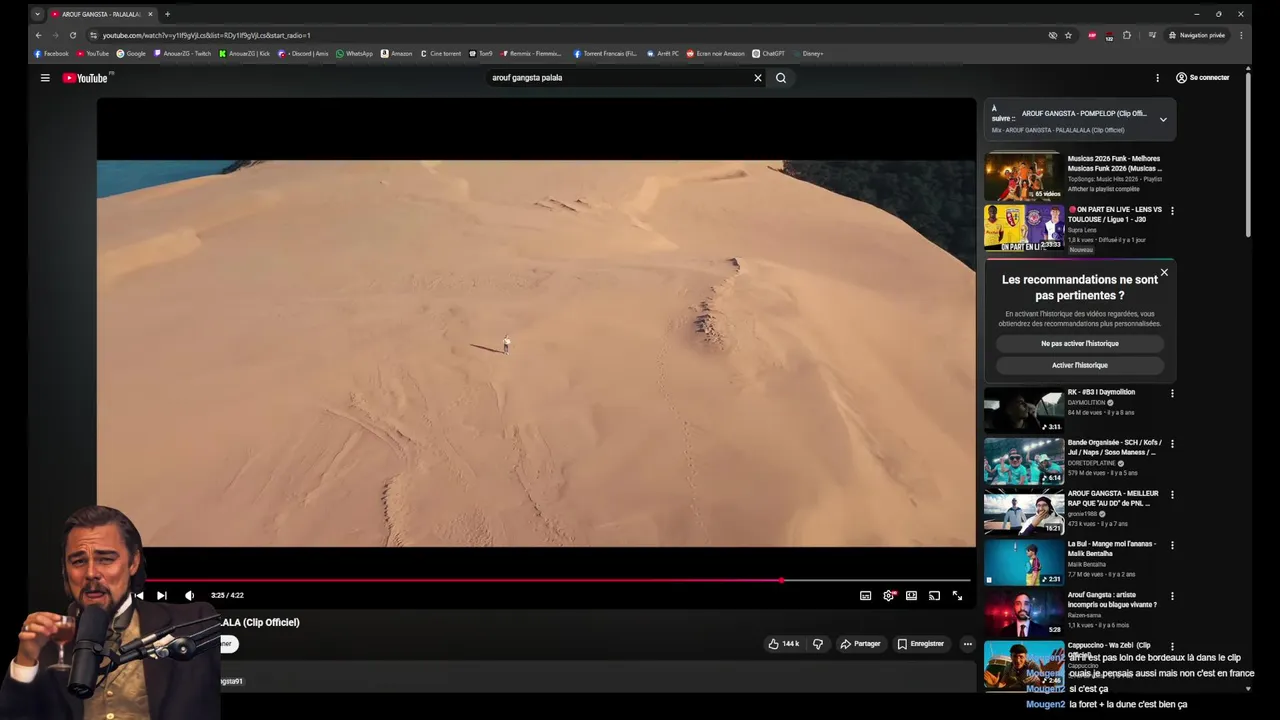
Task: Save the video with Enregistrer
Action: (921, 644)
